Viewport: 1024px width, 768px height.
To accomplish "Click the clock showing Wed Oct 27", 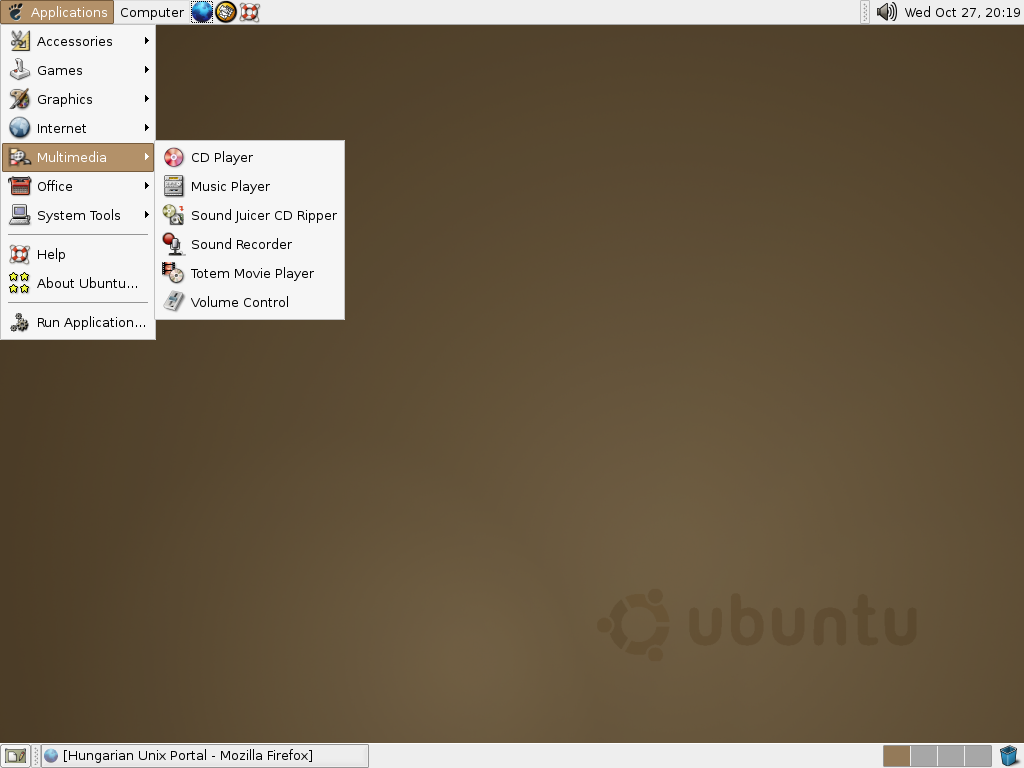I will click(962, 12).
